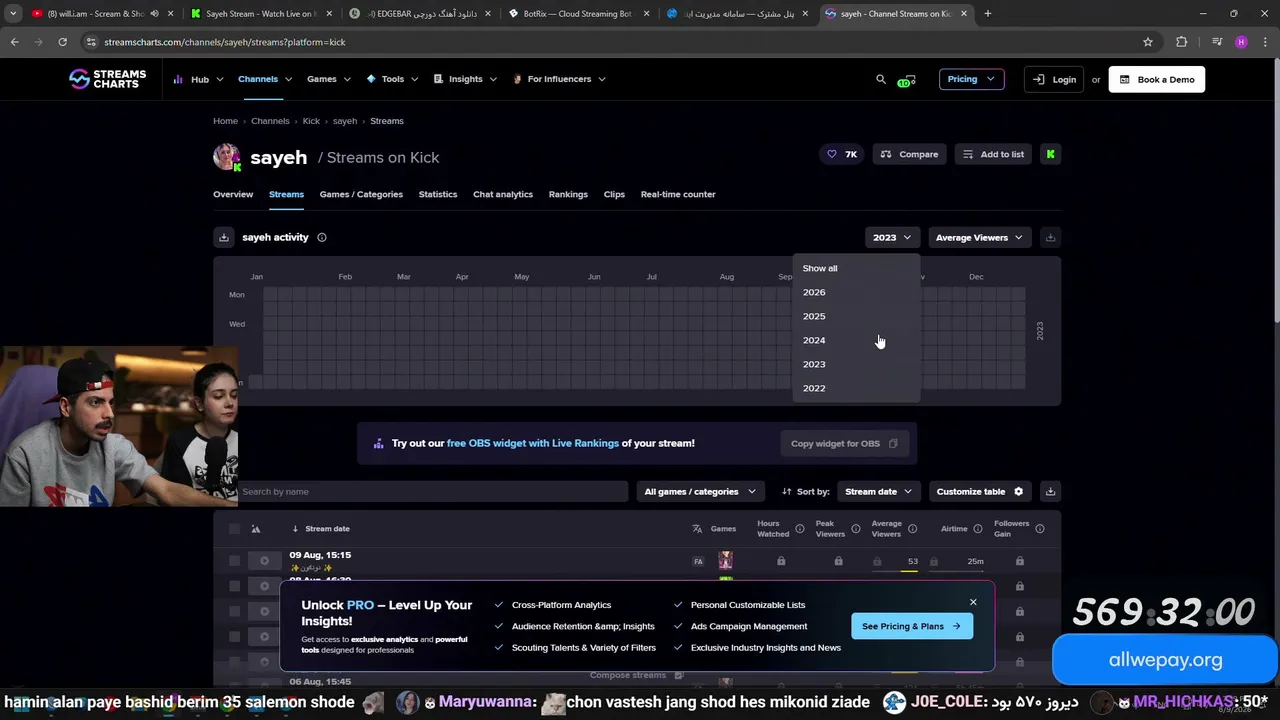The height and width of the screenshot is (720, 1280).
Task: Open the Tools navigation dropdown
Action: tap(392, 79)
